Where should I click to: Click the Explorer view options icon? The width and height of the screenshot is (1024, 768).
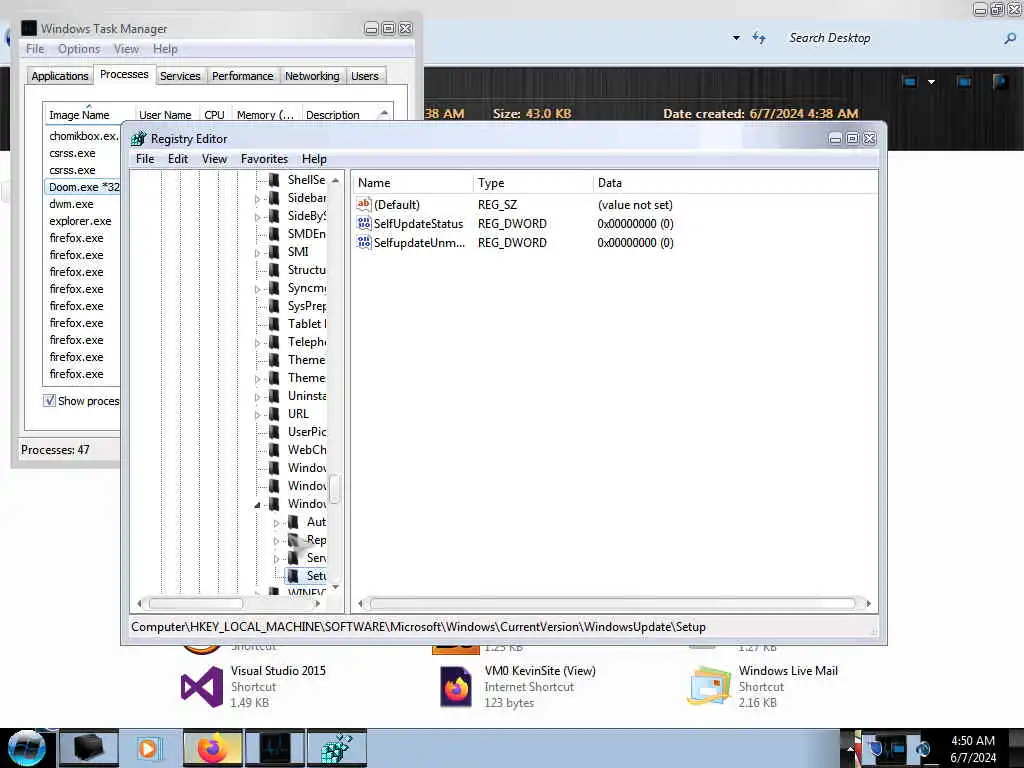(x=909, y=82)
